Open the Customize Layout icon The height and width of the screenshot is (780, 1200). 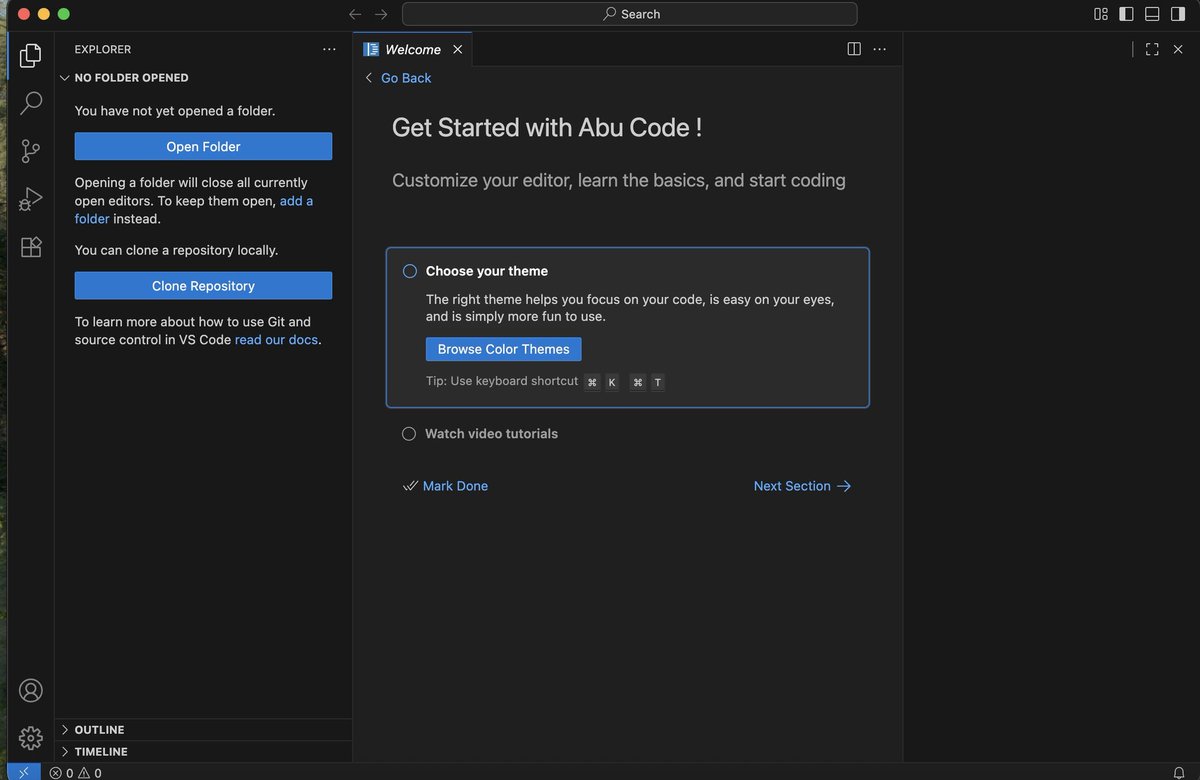pos(1101,14)
